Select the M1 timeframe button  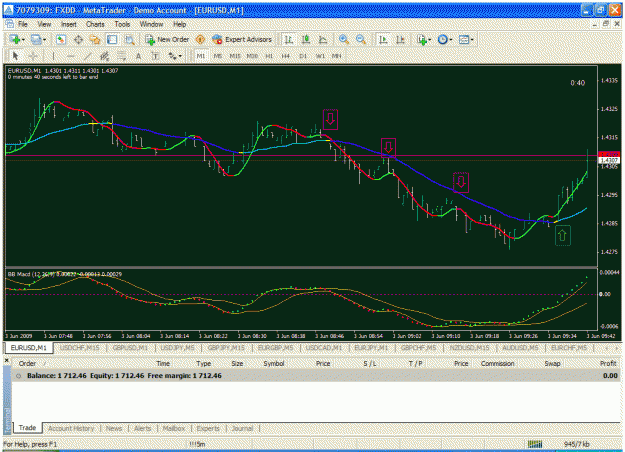[x=200, y=56]
